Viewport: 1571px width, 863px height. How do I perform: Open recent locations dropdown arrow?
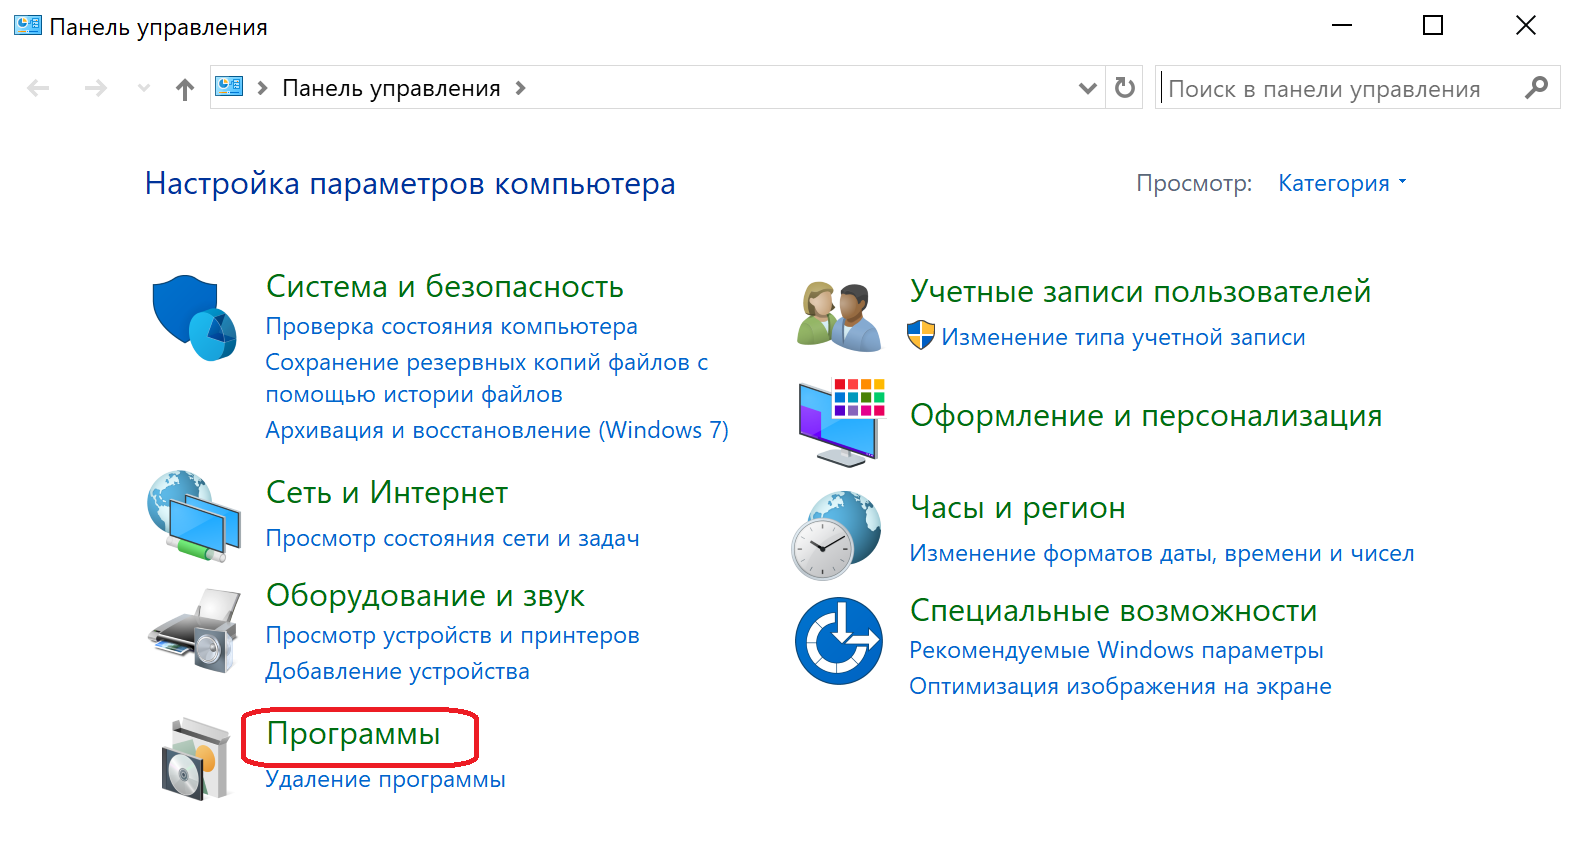[x=144, y=88]
